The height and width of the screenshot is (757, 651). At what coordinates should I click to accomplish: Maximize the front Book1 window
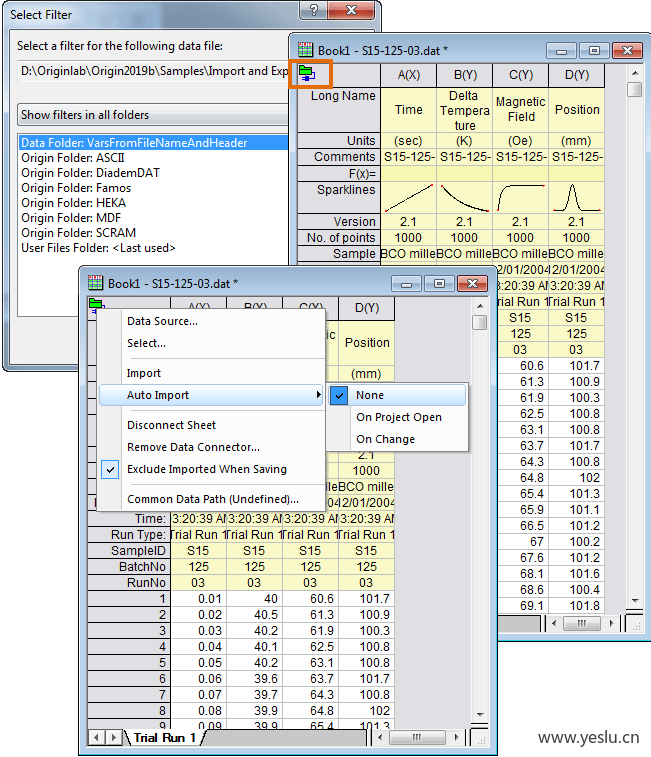[x=439, y=283]
